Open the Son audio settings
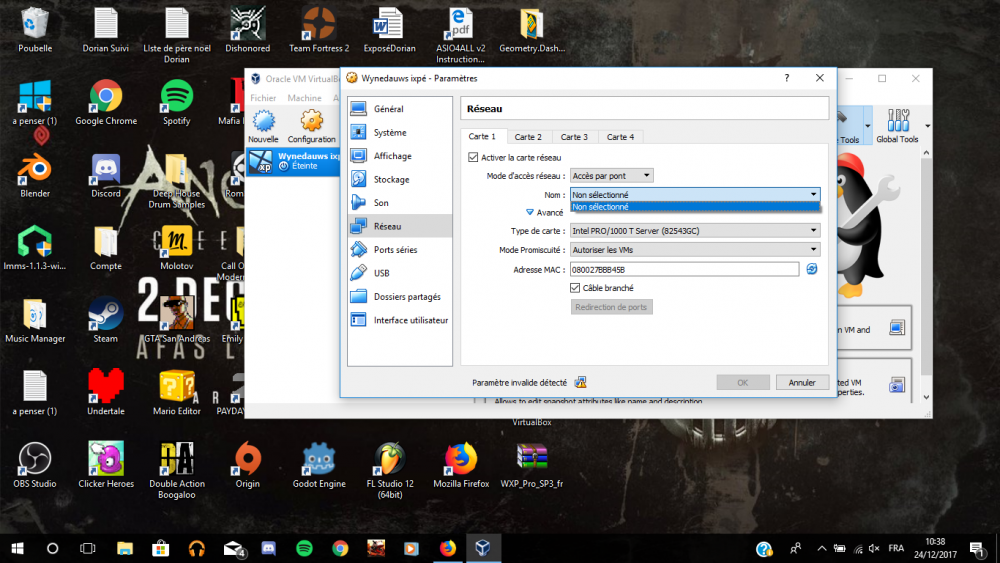The height and width of the screenshot is (563, 1000). pos(381,203)
